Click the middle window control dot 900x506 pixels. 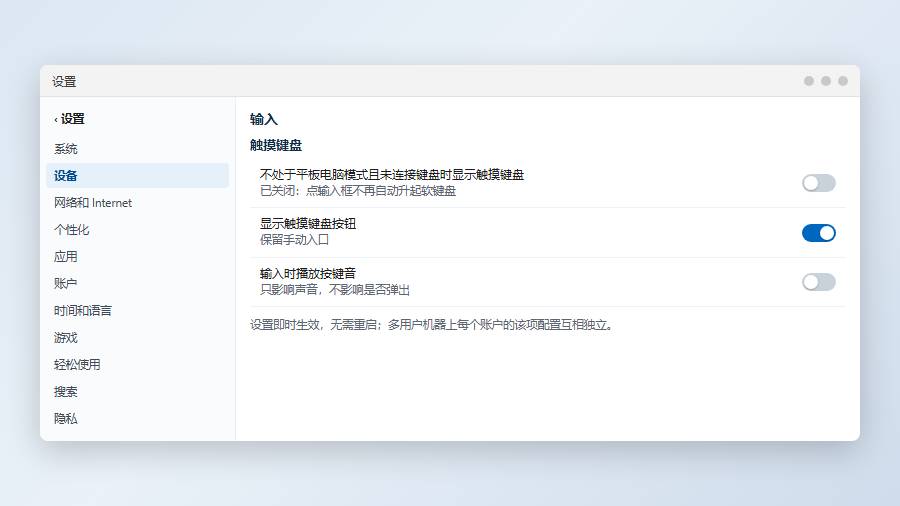pos(825,81)
